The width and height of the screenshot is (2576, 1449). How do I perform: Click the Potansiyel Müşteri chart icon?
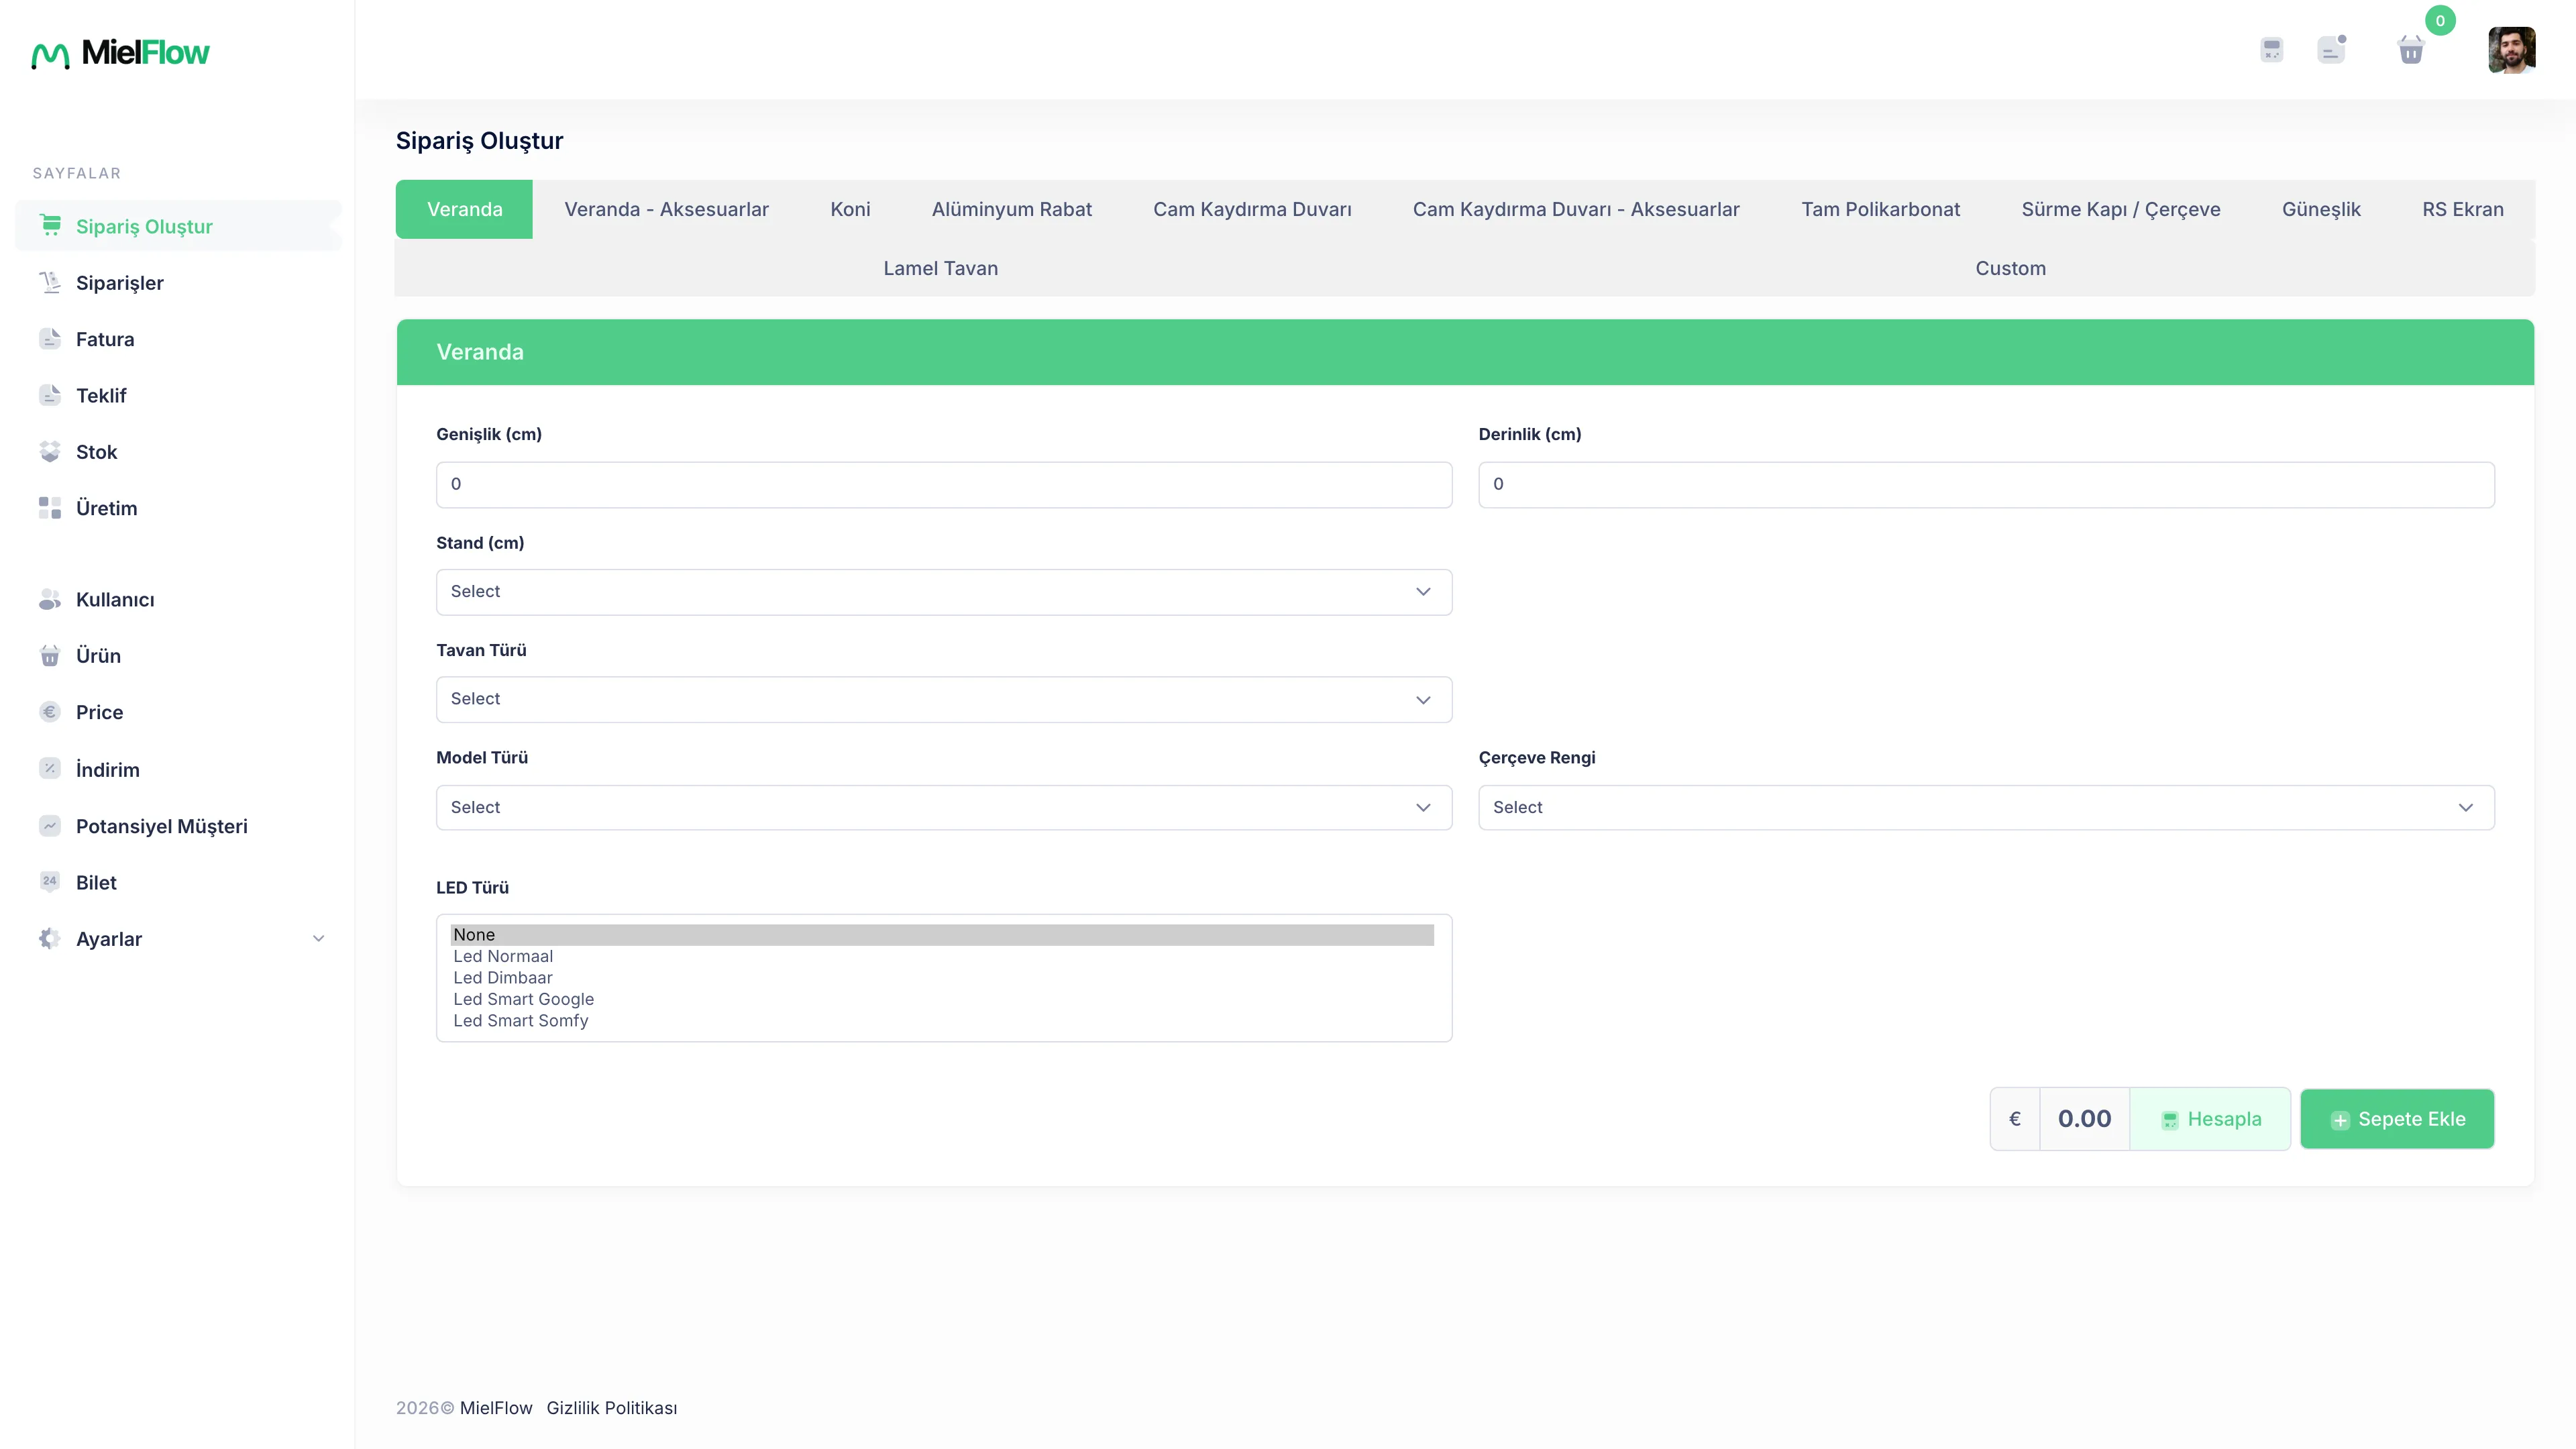(x=50, y=826)
